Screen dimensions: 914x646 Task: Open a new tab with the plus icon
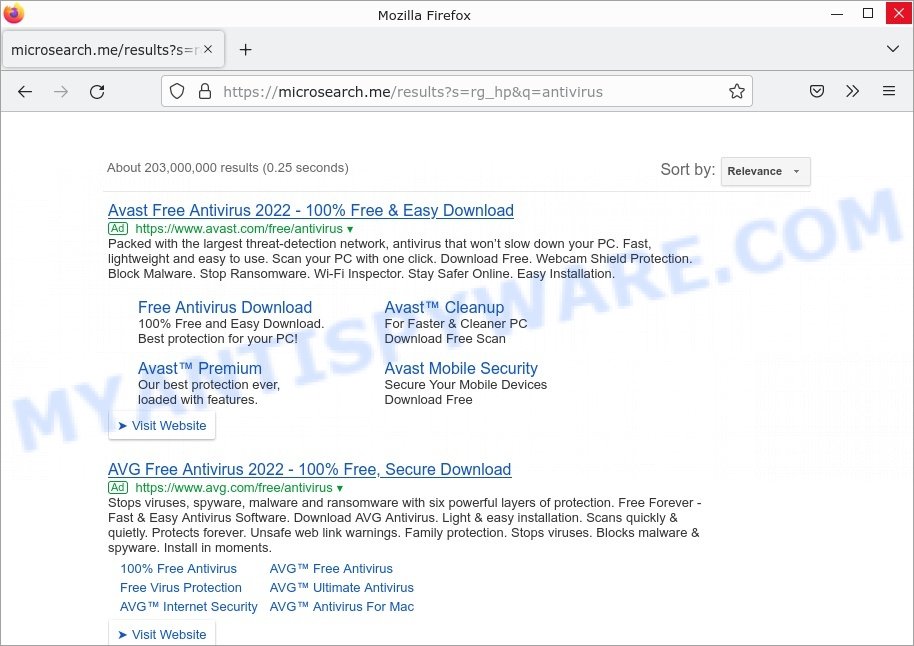246,48
